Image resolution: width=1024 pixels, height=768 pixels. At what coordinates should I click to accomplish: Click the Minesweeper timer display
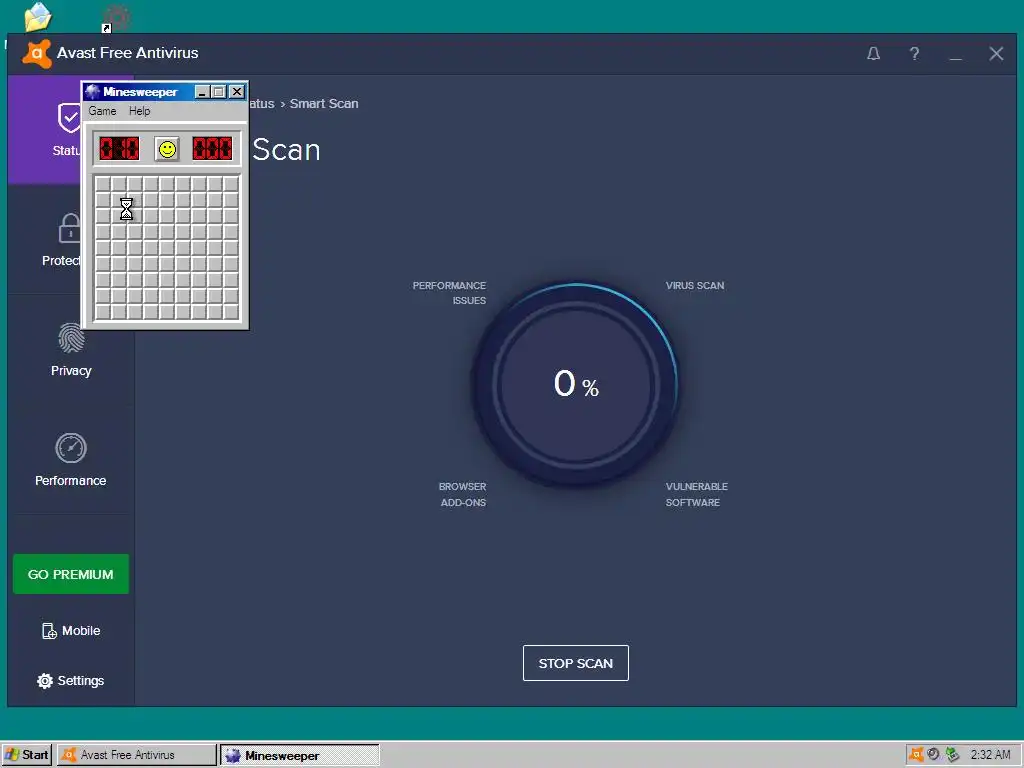(212, 149)
